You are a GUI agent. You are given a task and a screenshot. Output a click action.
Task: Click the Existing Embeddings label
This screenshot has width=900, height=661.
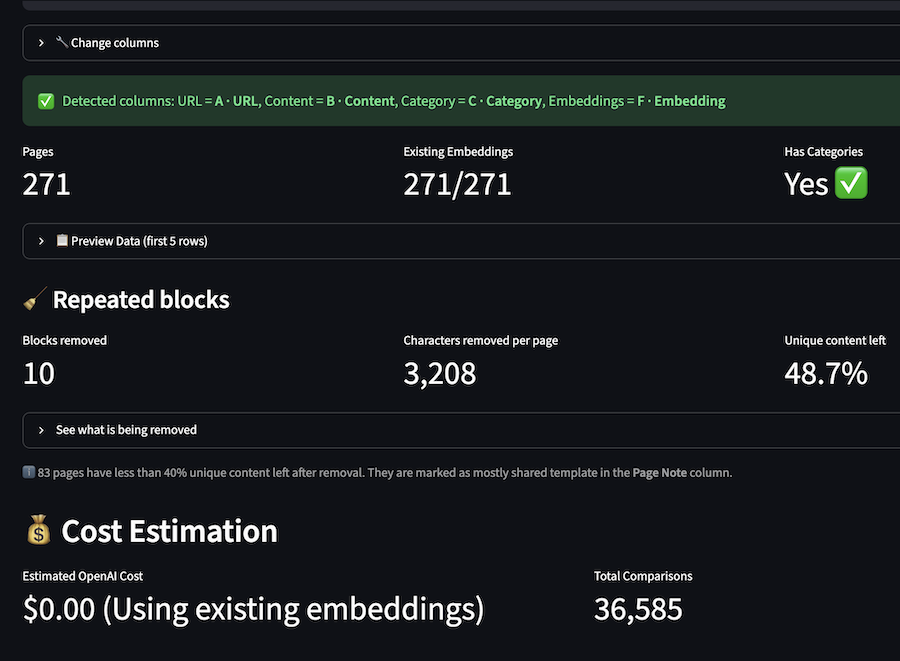[x=458, y=151]
